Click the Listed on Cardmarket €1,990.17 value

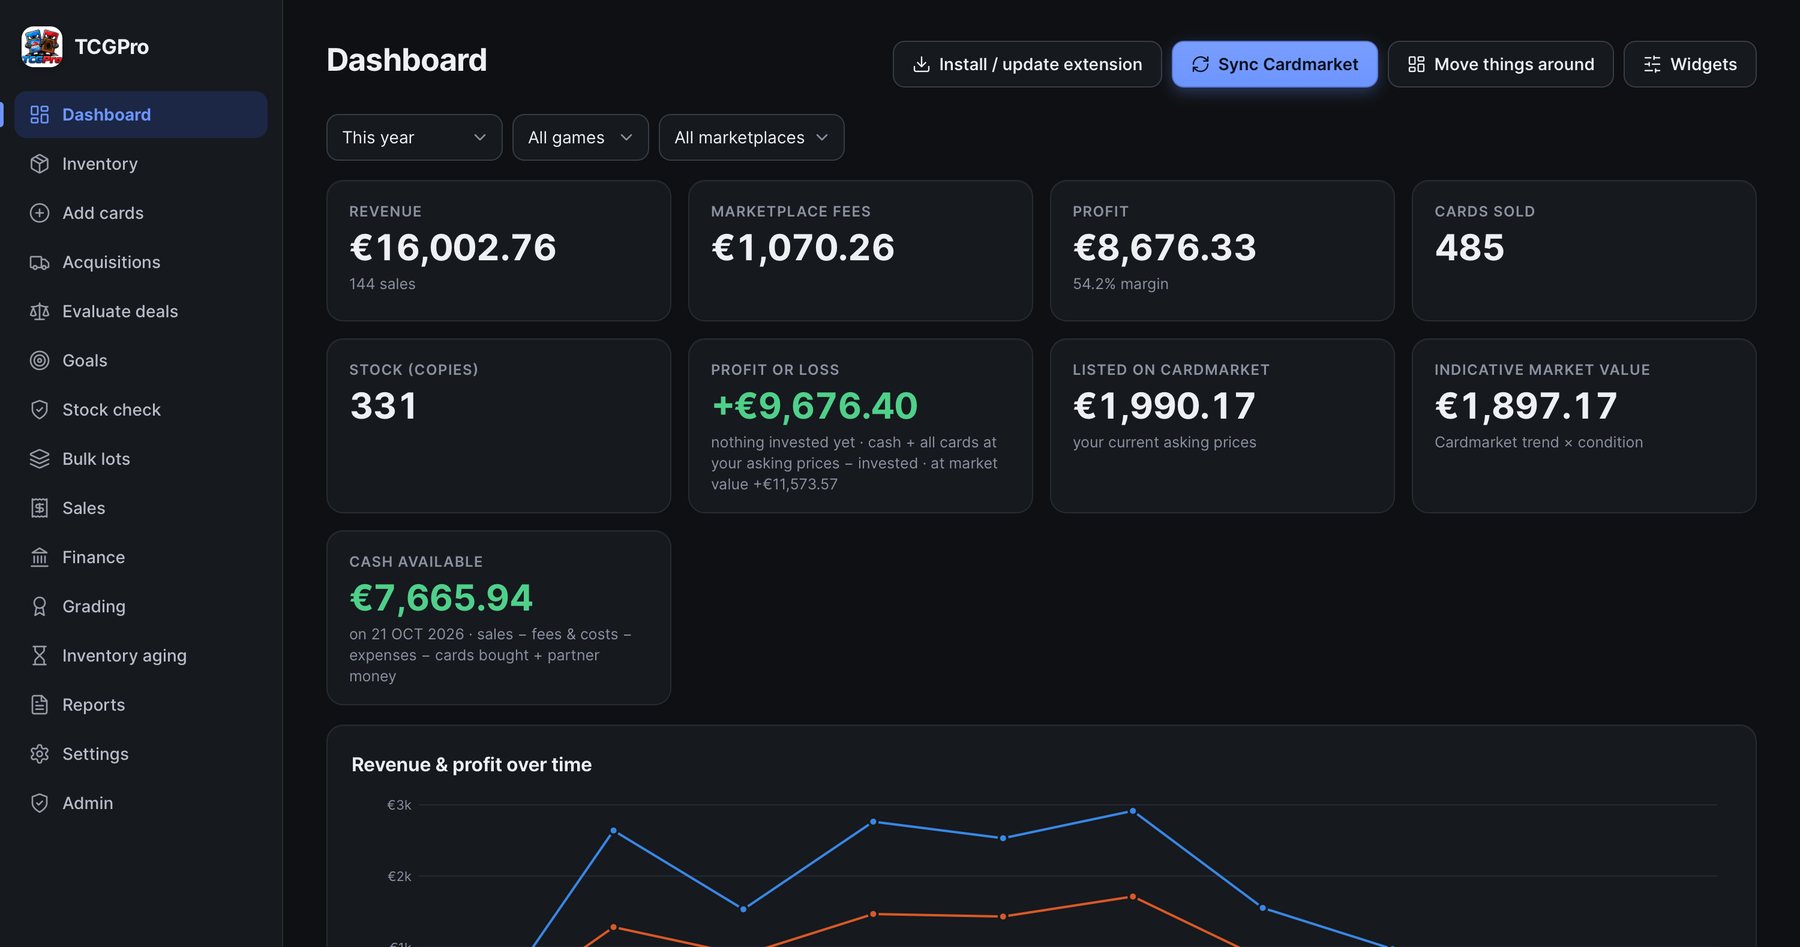1164,405
